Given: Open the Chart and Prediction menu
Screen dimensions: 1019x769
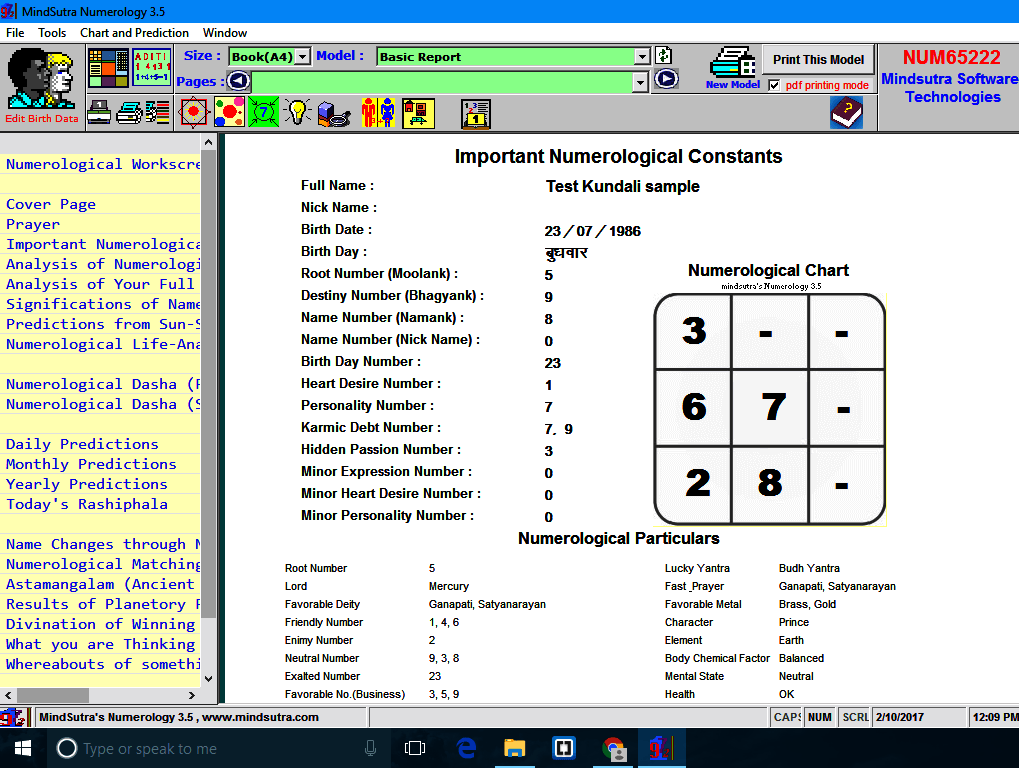Looking at the screenshot, I should pyautogui.click(x=134, y=32).
